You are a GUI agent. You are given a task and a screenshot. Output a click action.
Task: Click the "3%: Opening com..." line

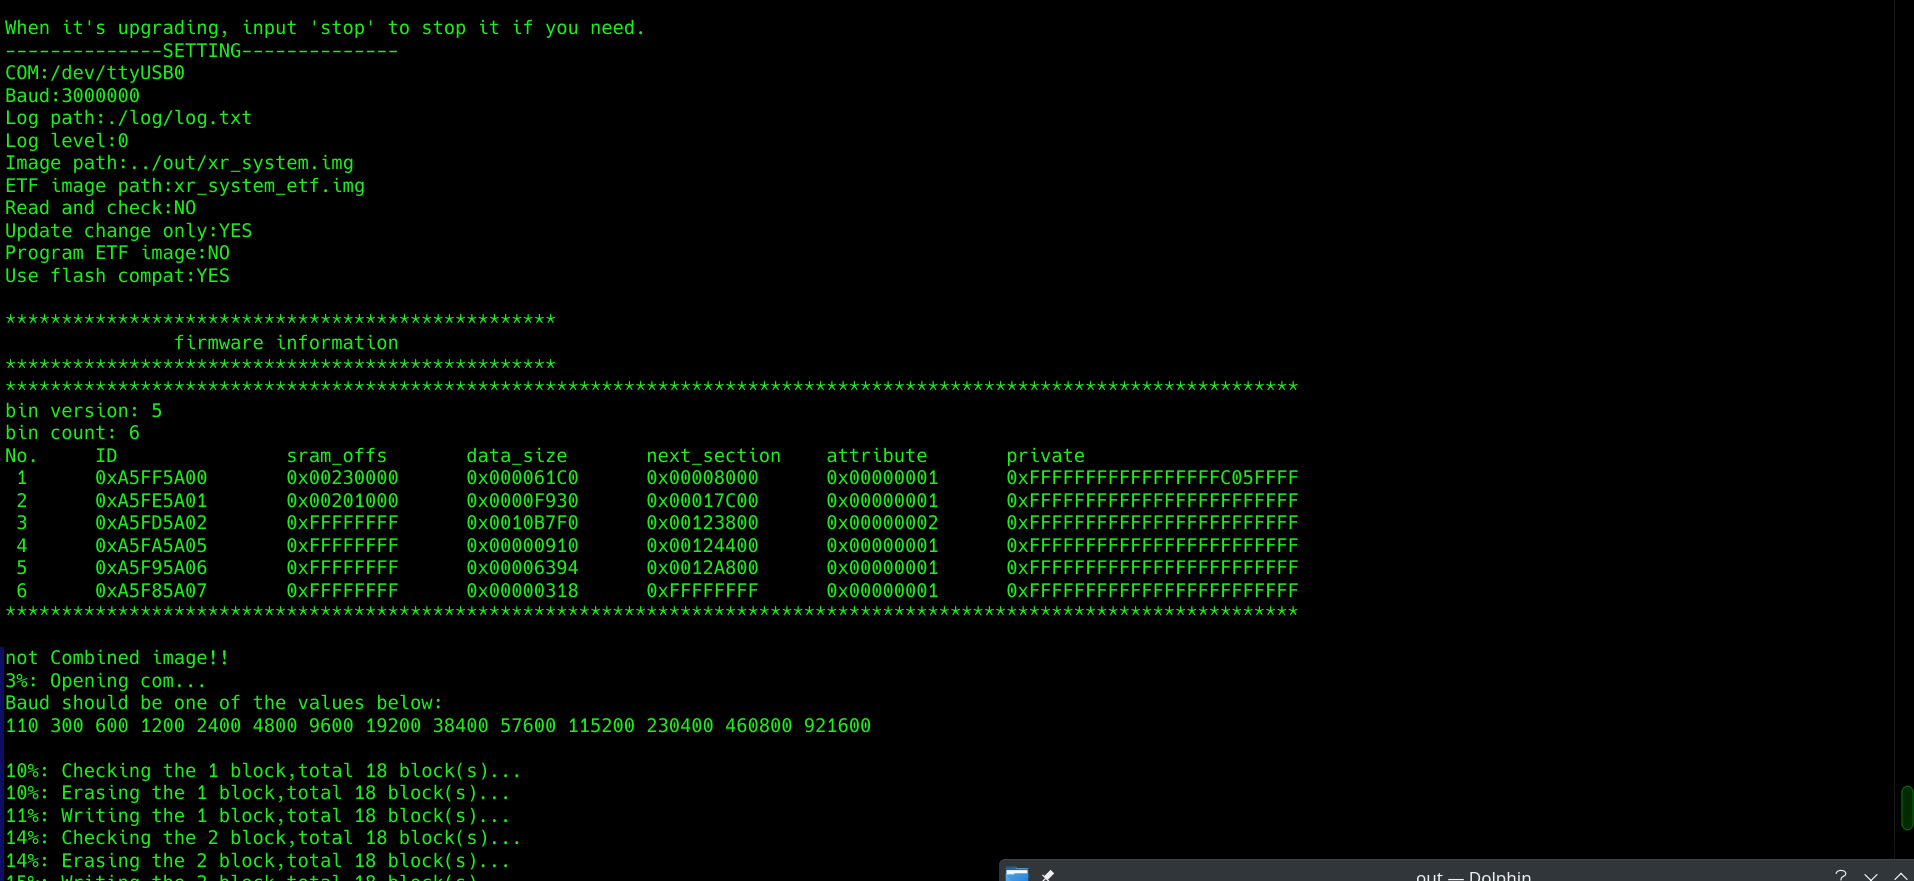(x=106, y=681)
